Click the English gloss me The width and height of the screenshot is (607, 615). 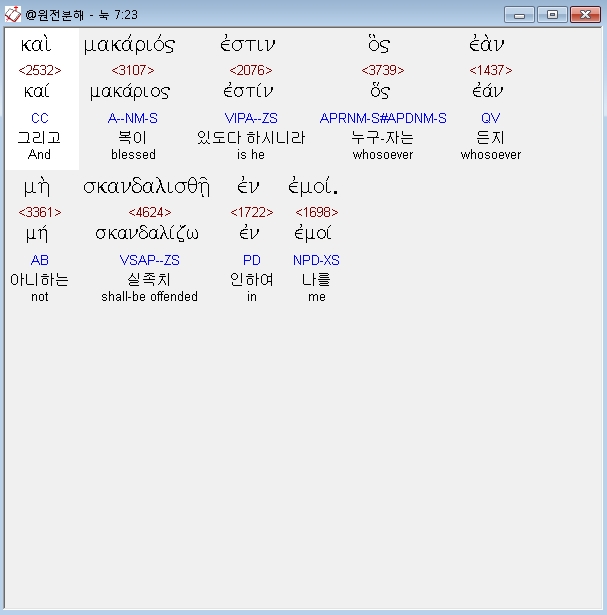(x=317, y=297)
